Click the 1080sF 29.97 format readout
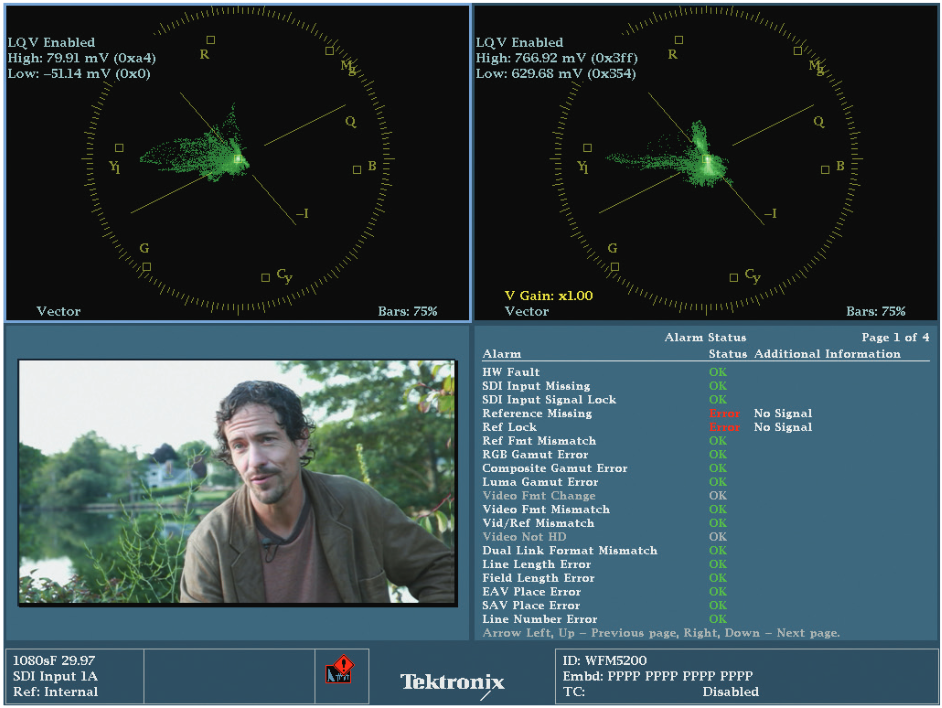 pos(53,660)
